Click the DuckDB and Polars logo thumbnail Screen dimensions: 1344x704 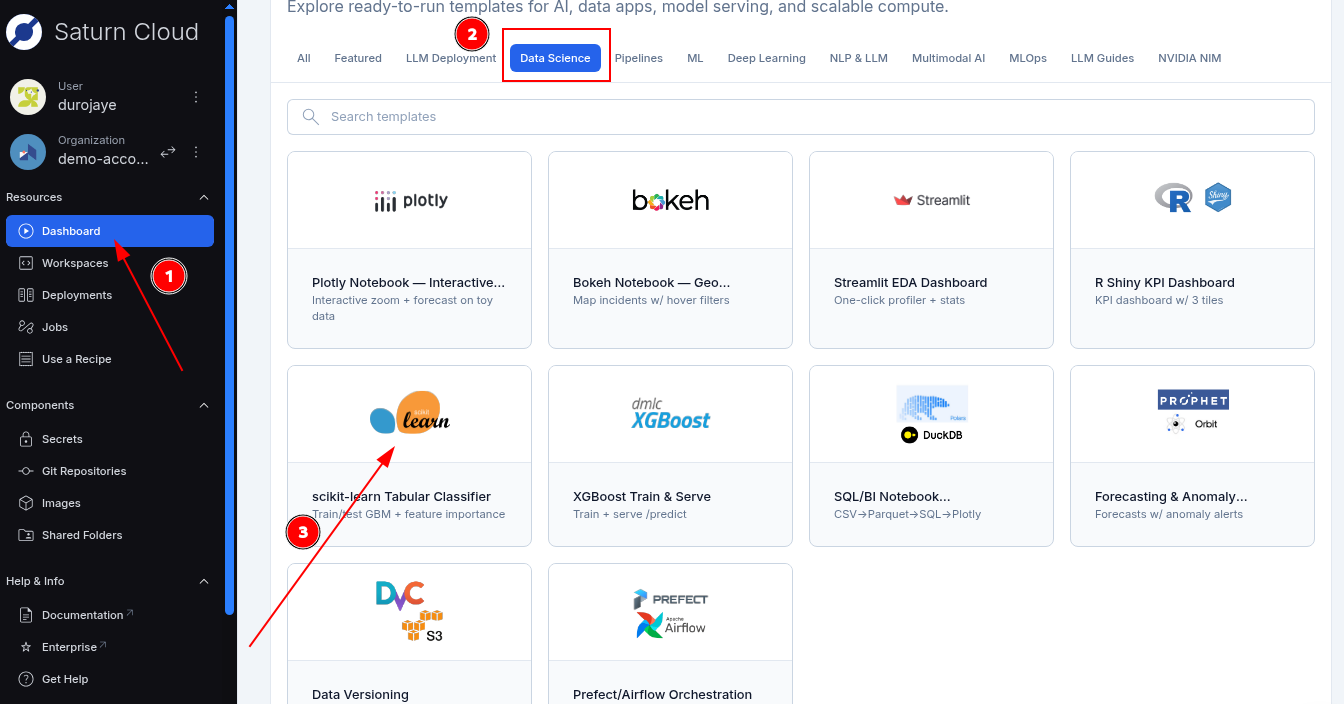click(932, 415)
